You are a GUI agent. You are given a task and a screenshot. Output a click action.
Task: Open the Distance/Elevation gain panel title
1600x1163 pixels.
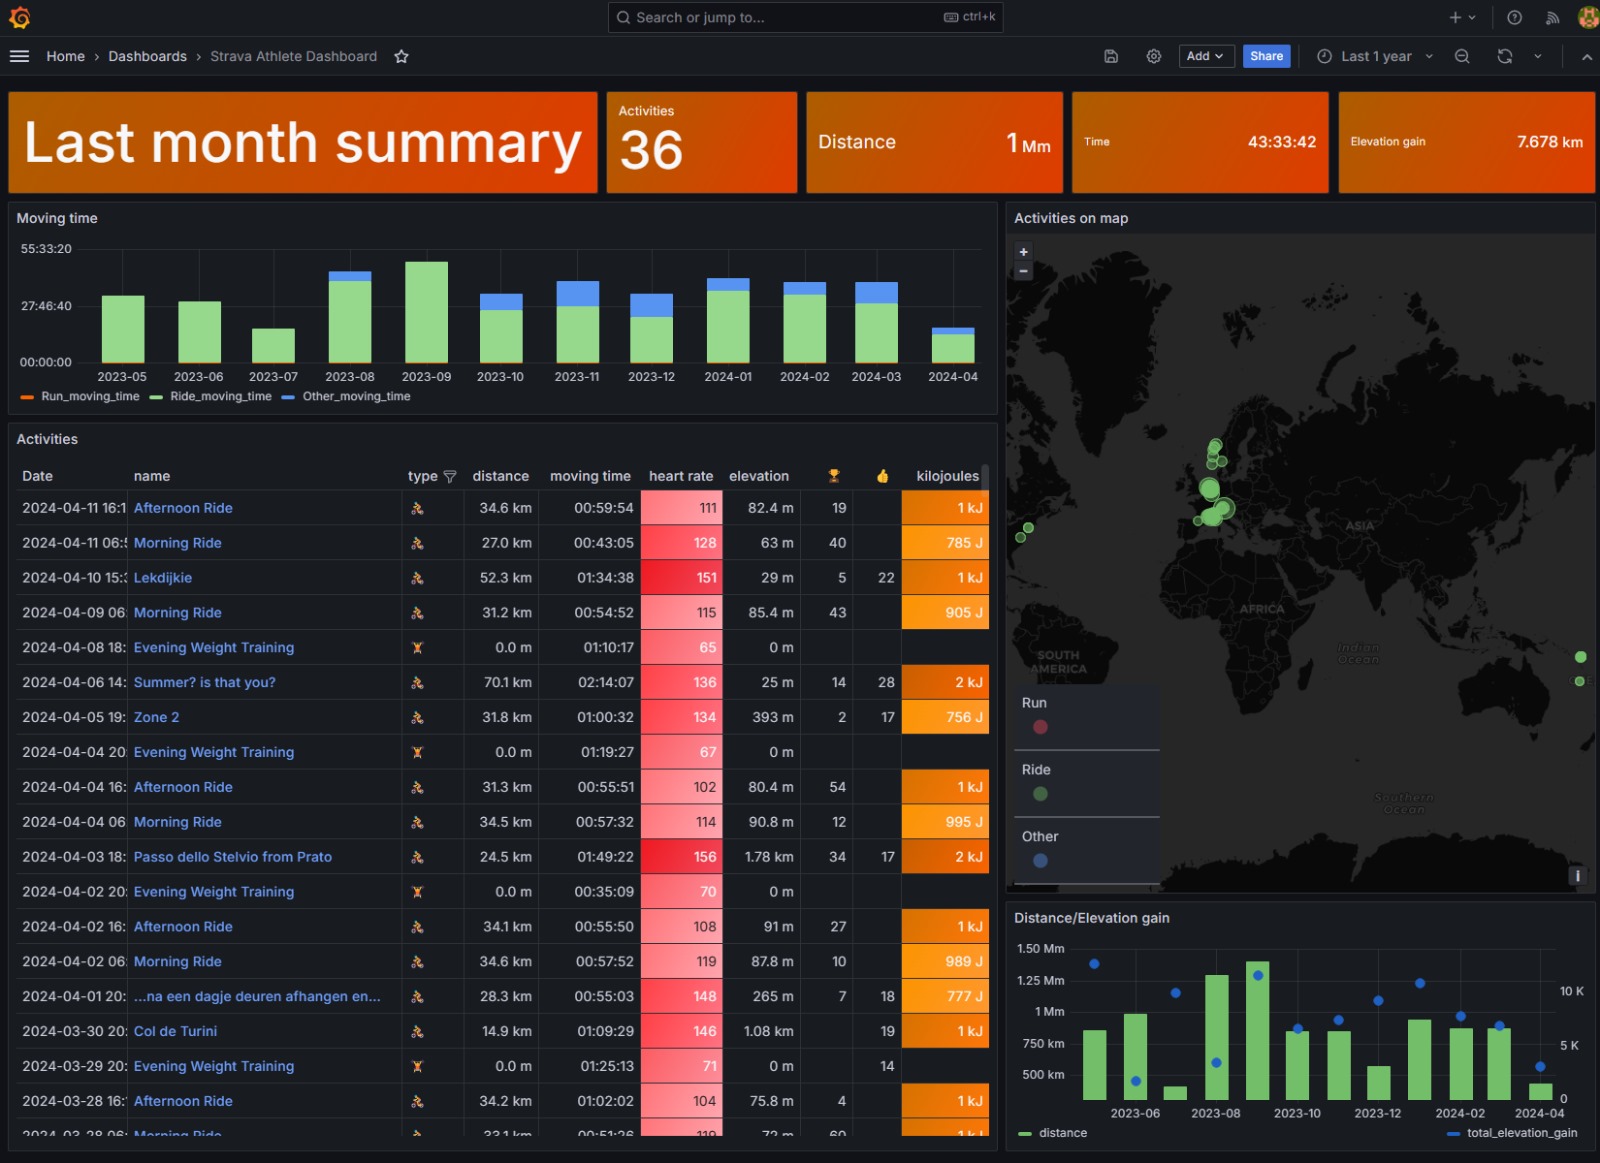click(1091, 918)
